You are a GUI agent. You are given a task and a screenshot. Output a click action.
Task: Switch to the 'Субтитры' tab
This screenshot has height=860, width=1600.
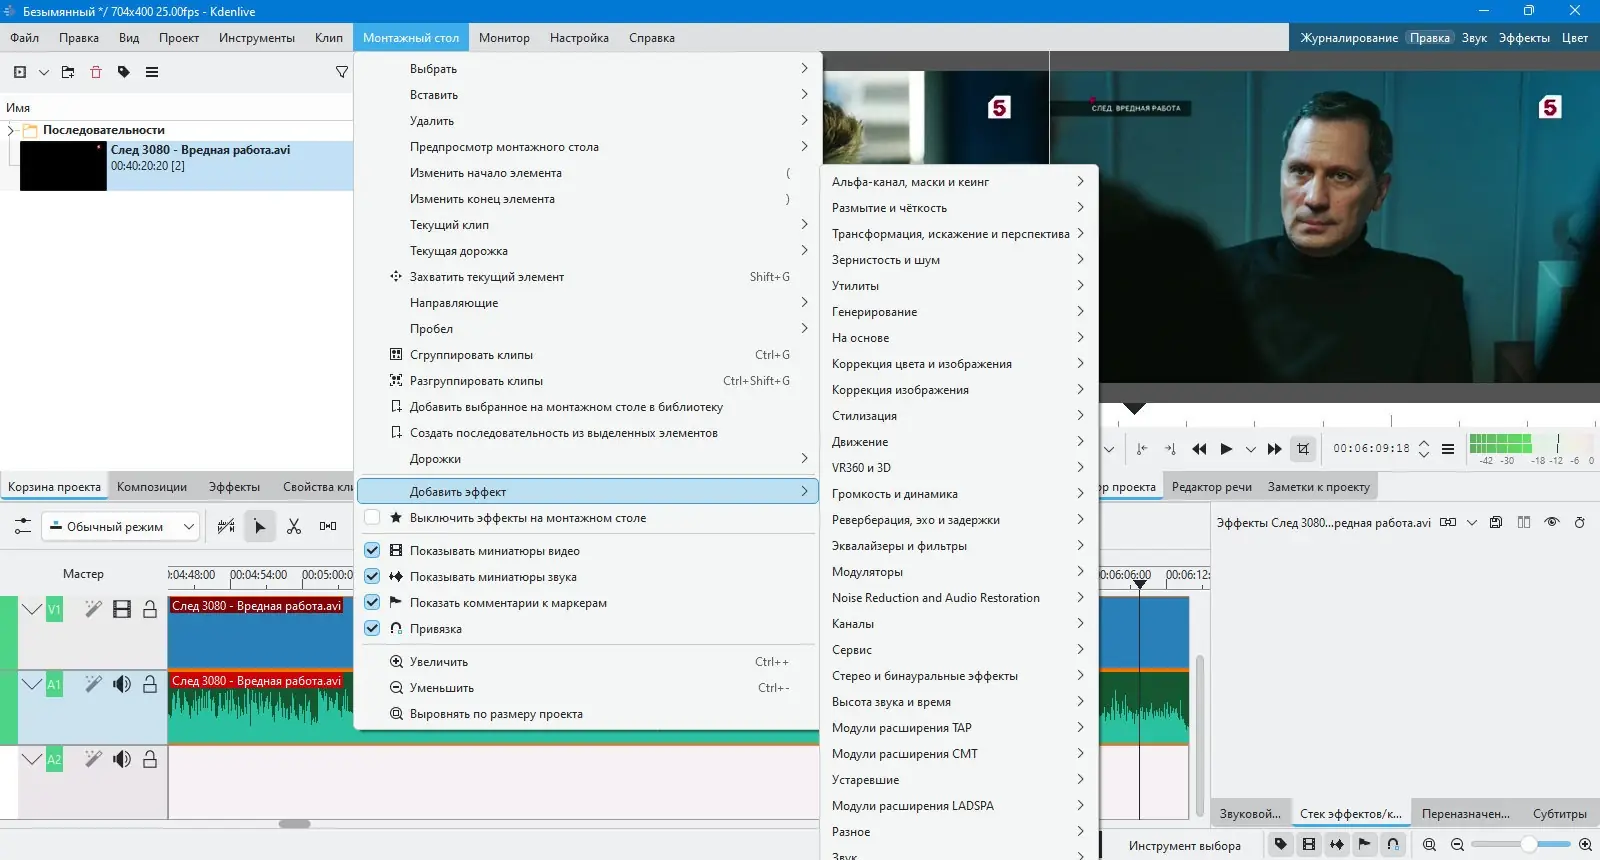(x=1559, y=813)
